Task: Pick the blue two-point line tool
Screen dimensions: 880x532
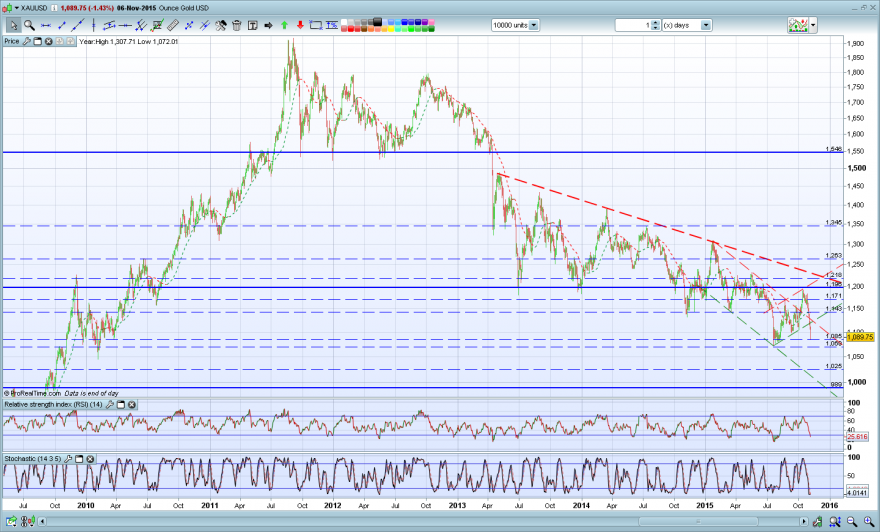Action: tap(189, 25)
